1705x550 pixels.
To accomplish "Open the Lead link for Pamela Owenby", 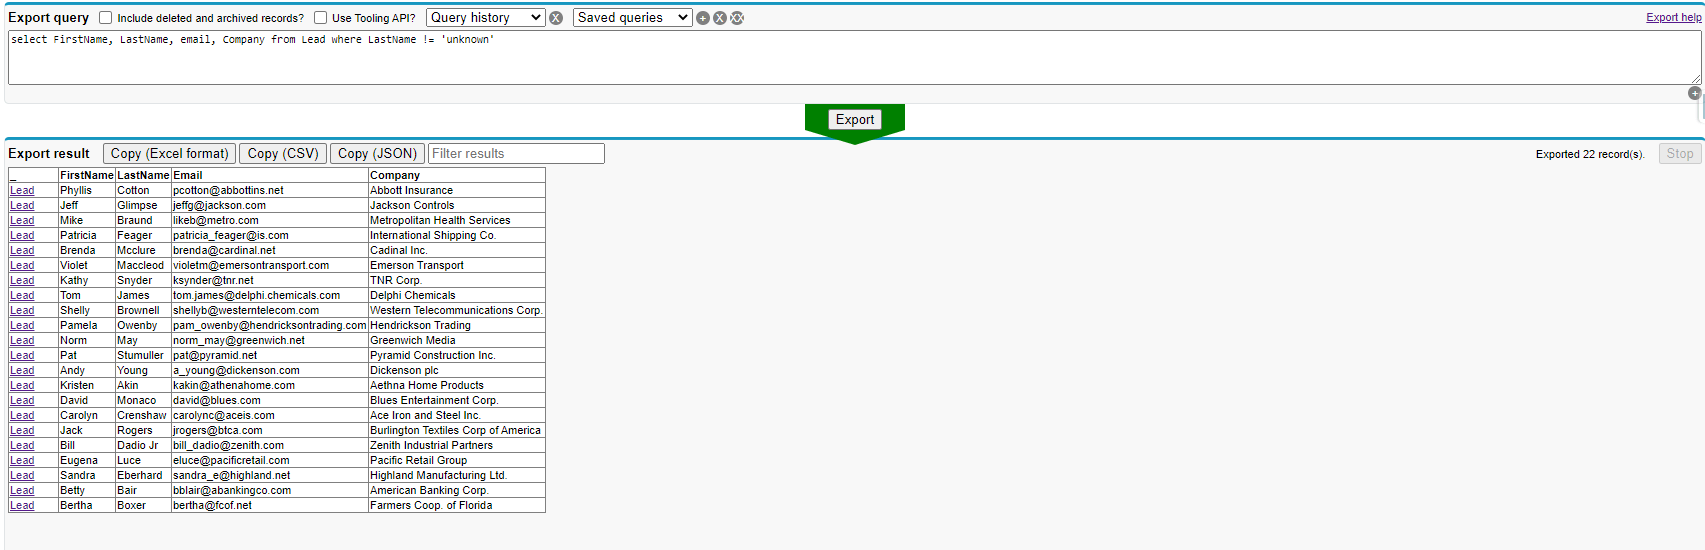I will coord(22,326).
